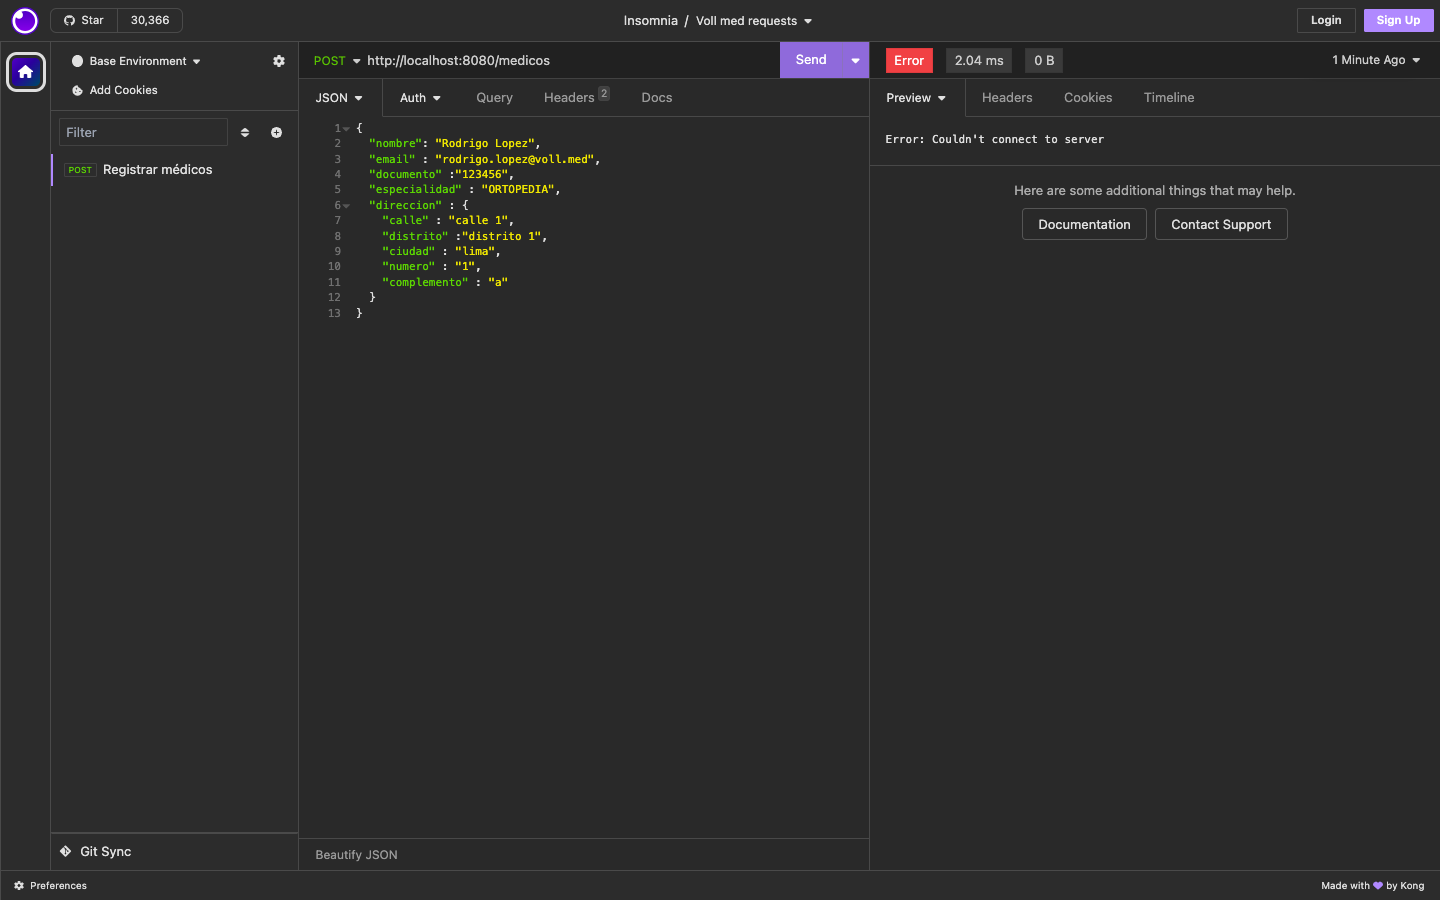Screen dimensions: 1440x900
Task: Click Beautify JSON
Action: coord(356,855)
